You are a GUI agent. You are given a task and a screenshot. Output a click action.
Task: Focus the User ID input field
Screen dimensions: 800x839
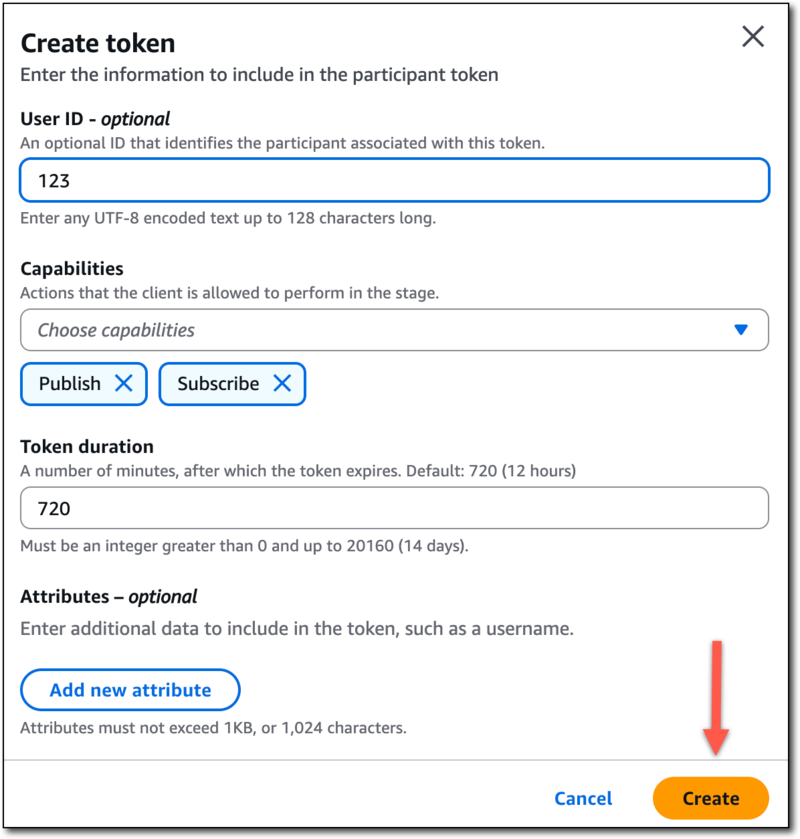tap(393, 180)
